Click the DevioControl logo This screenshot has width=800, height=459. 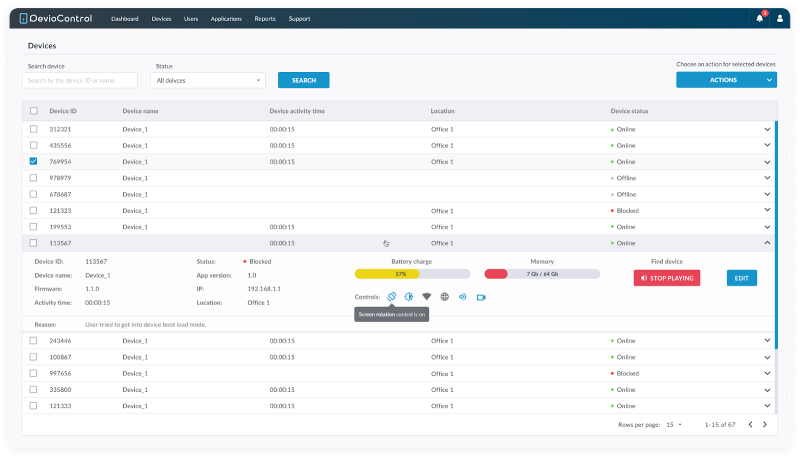click(56, 19)
